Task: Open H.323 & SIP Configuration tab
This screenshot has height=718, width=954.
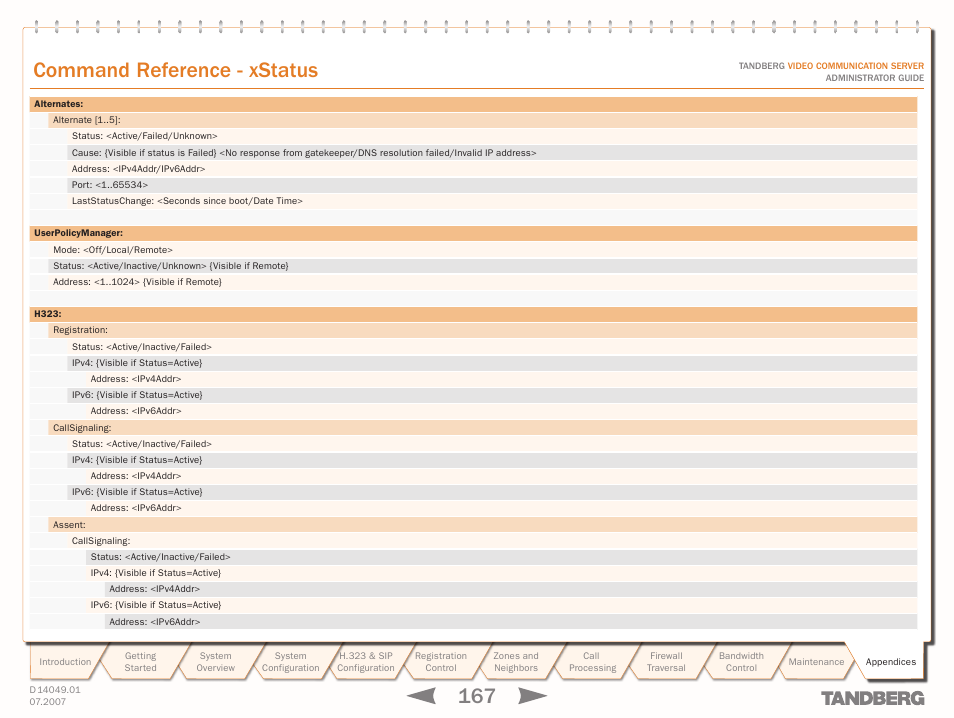Action: (366, 661)
